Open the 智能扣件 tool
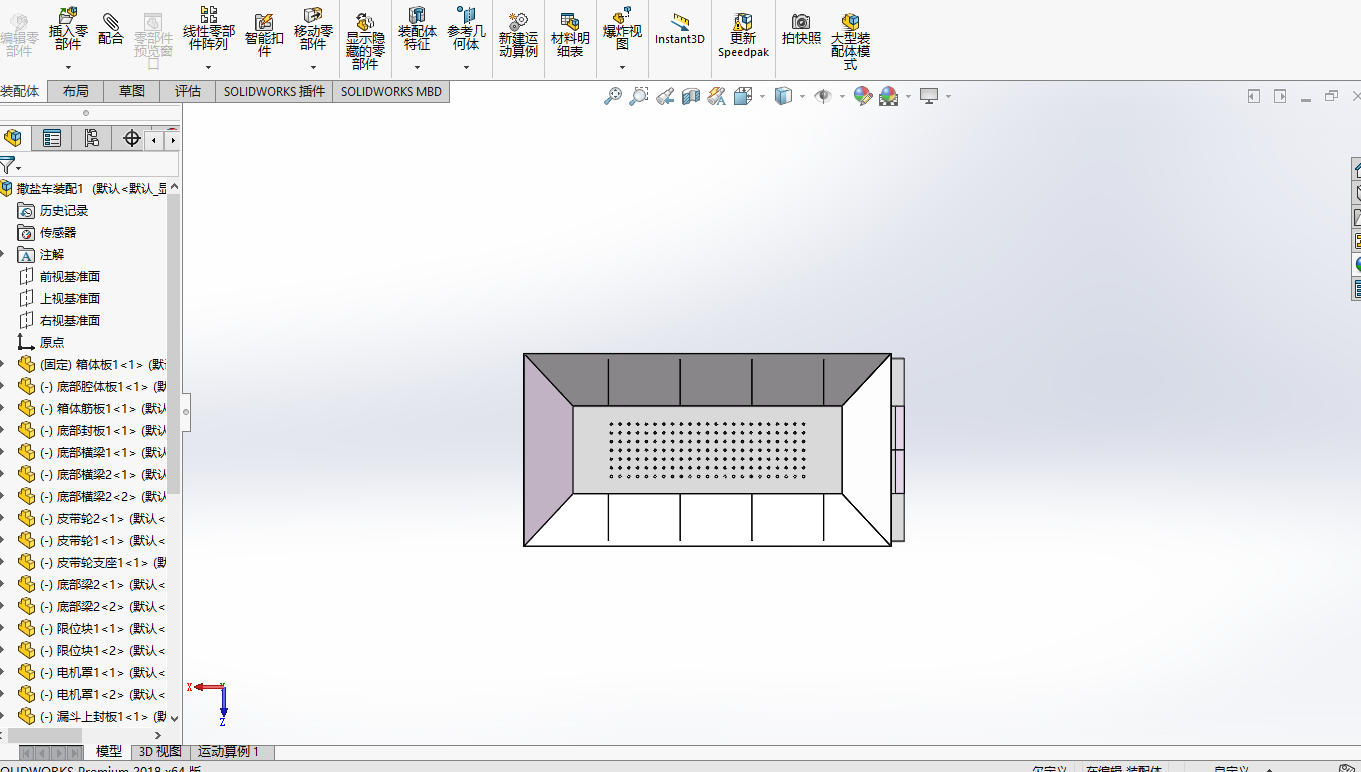The width and height of the screenshot is (1361, 772). [264, 34]
